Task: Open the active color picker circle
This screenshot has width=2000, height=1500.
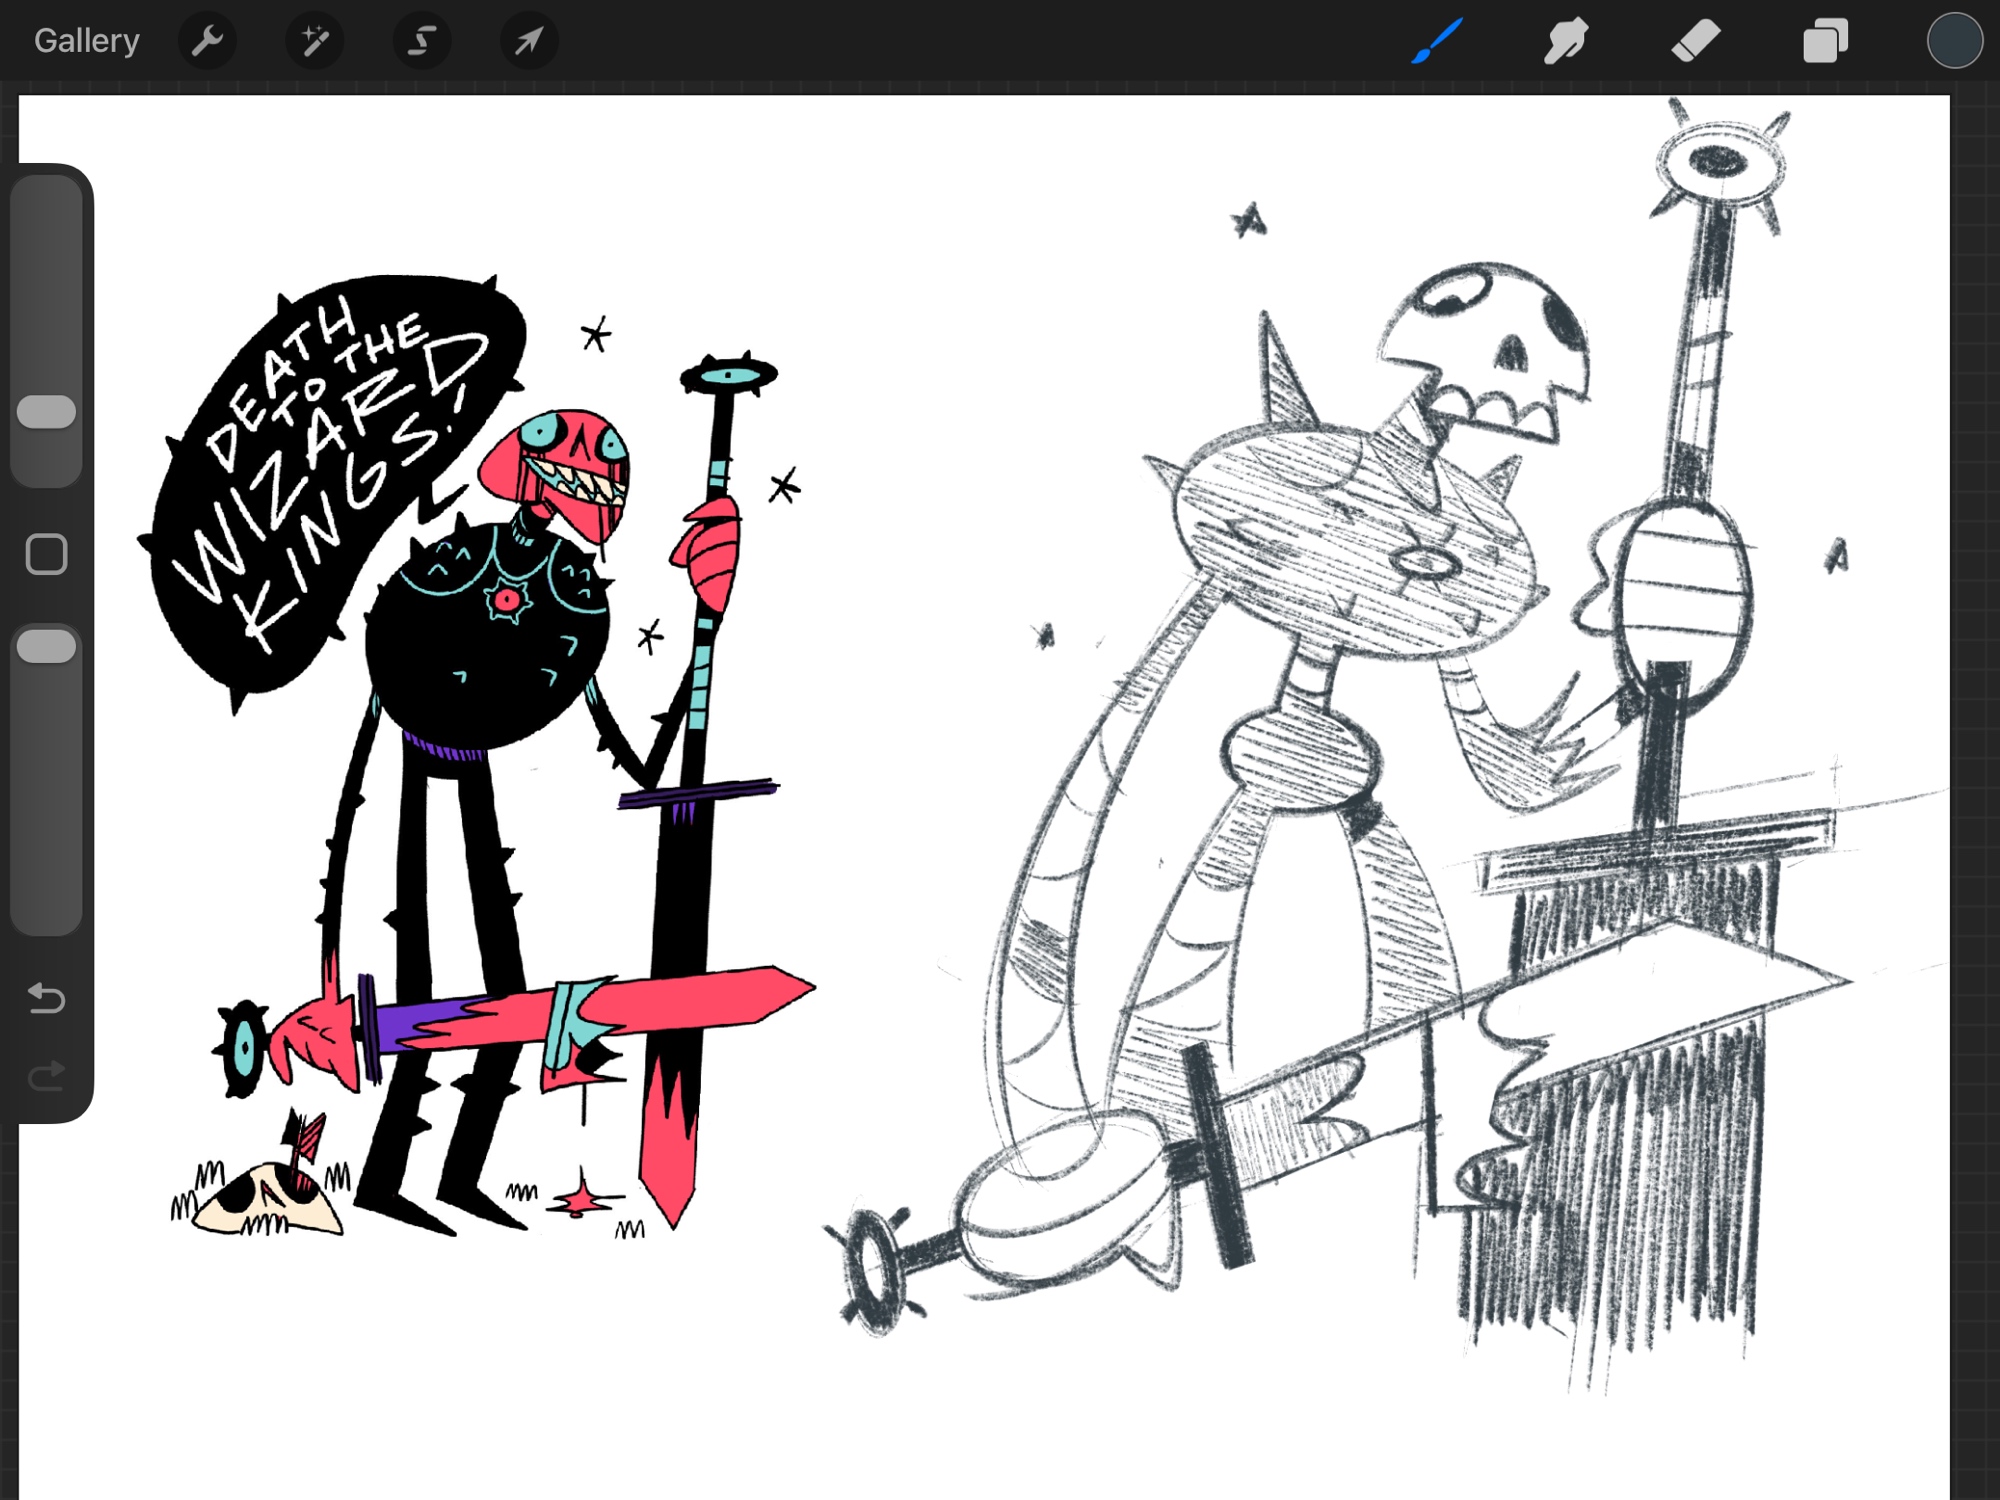Action: (1954, 41)
